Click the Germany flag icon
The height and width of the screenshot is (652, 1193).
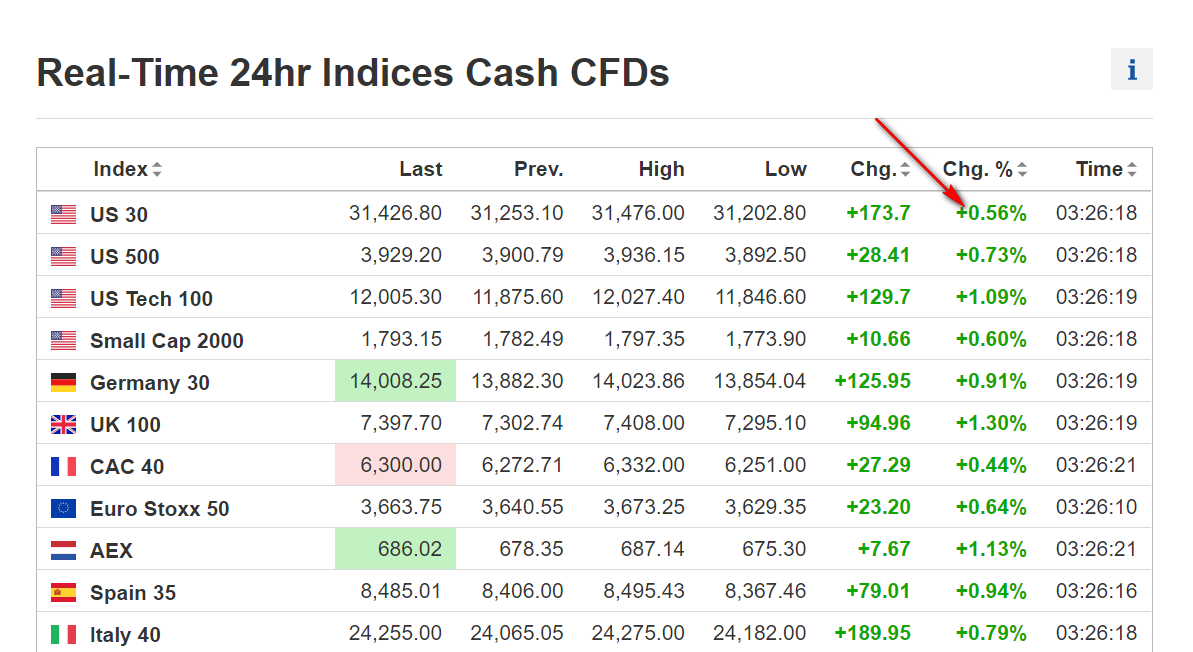(x=63, y=382)
